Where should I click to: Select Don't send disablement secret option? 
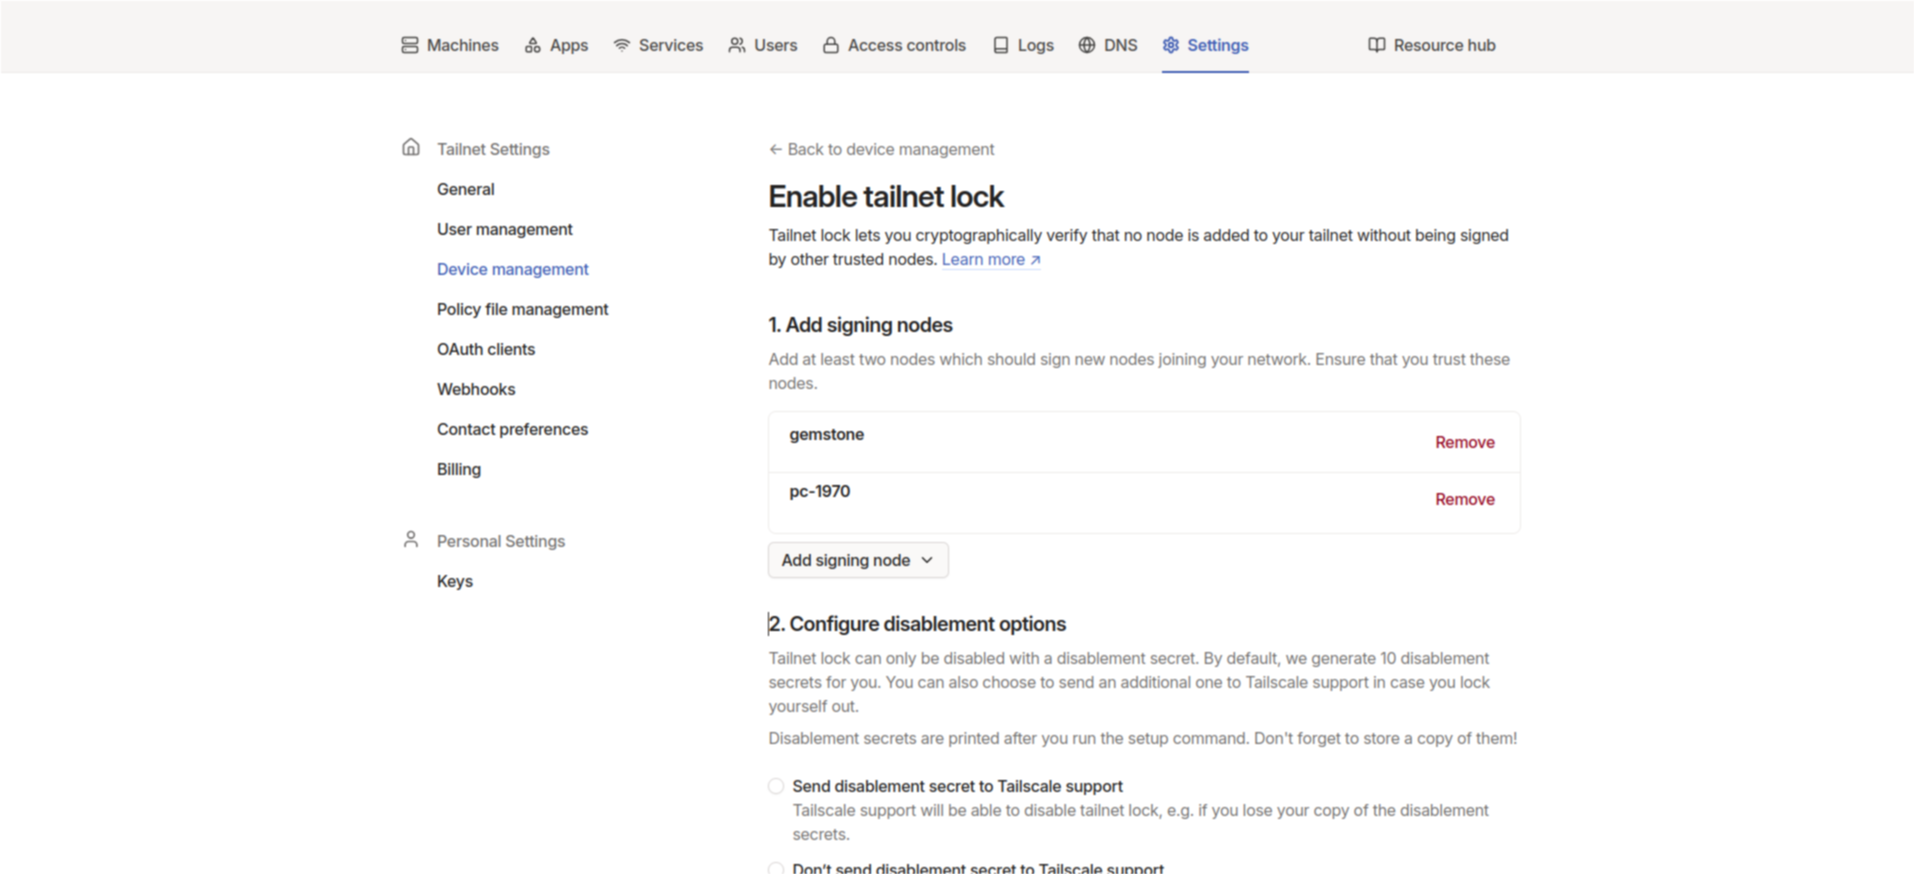[x=776, y=868]
